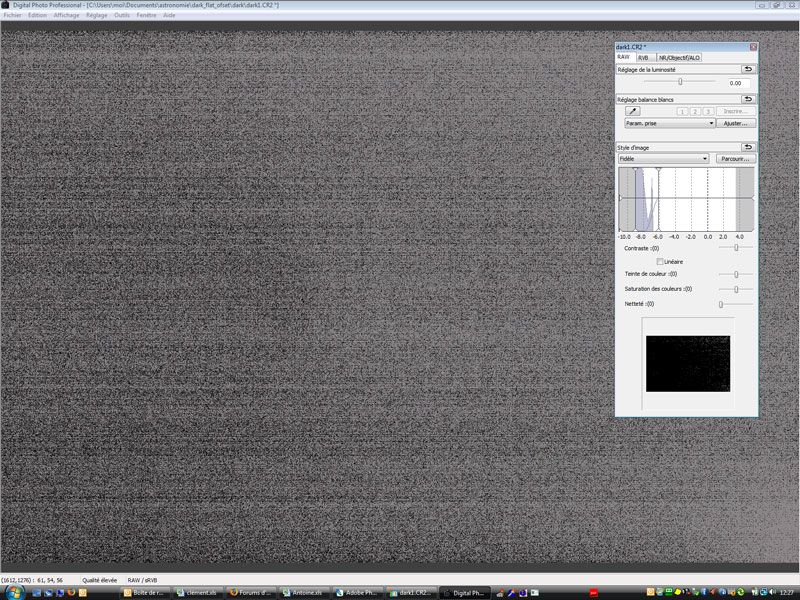Click the Contraste slider handle
800x600 pixels.
click(736, 247)
